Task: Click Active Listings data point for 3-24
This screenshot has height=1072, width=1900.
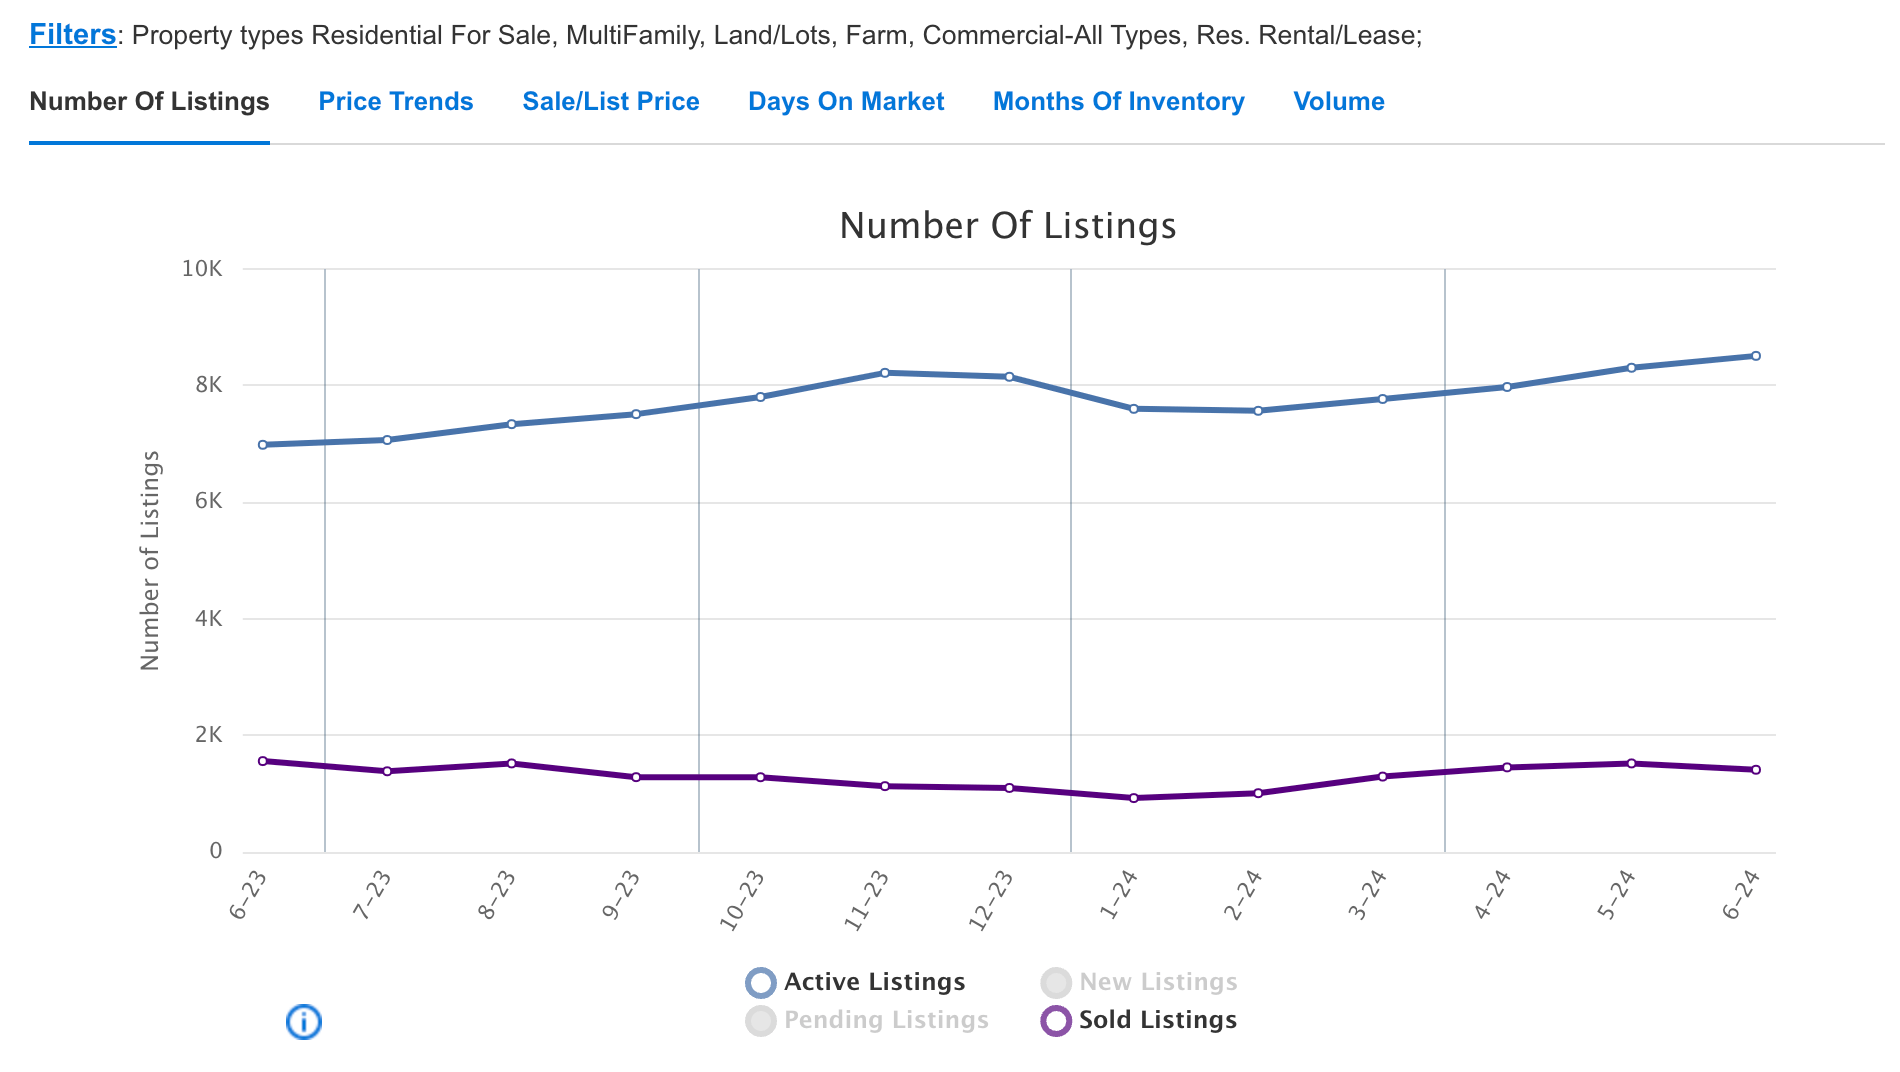Action: click(x=1383, y=399)
